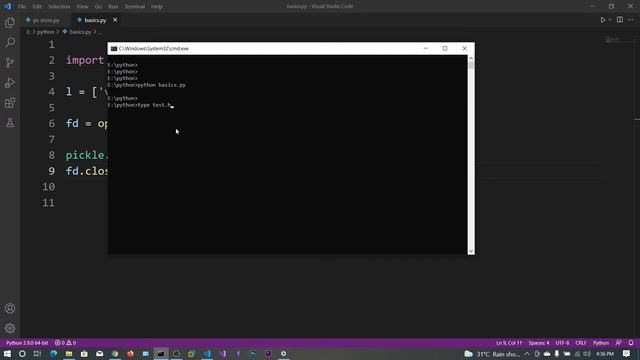
Task: Open the Edit menu
Action: click(x=37, y=7)
